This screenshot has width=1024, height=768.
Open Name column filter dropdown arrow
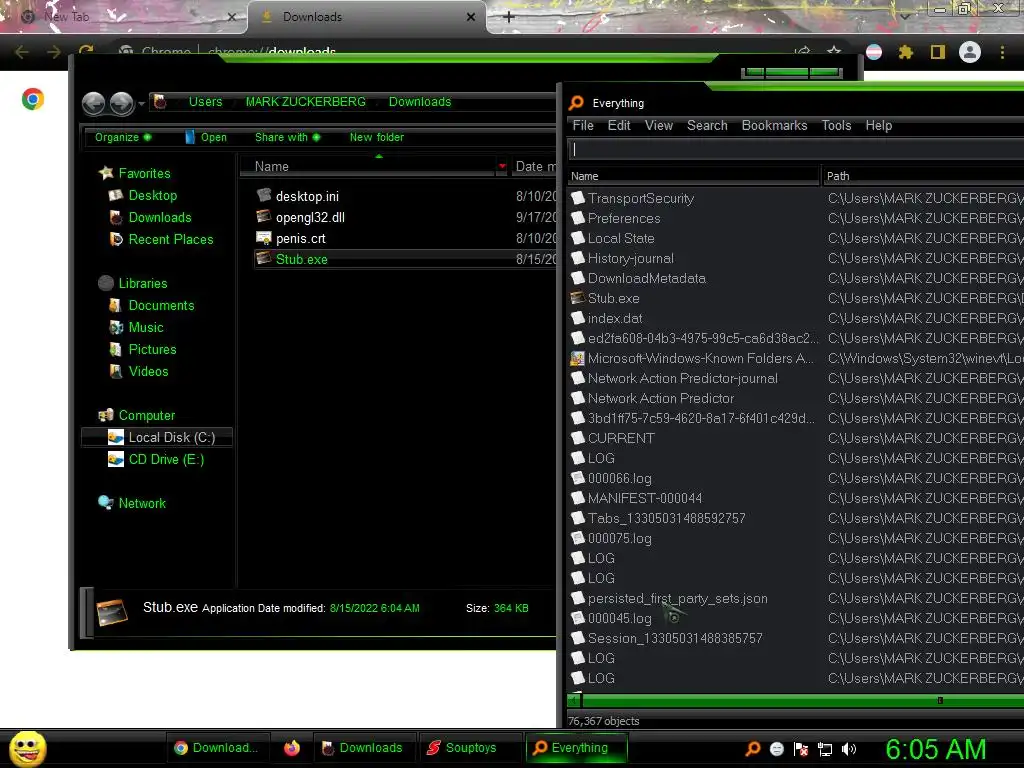[502, 167]
